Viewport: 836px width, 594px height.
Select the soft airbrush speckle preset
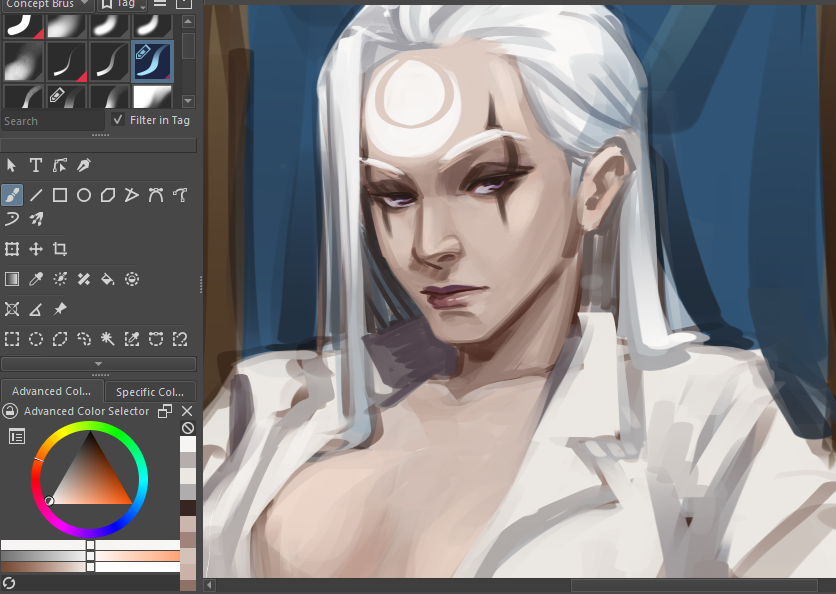click(23, 61)
